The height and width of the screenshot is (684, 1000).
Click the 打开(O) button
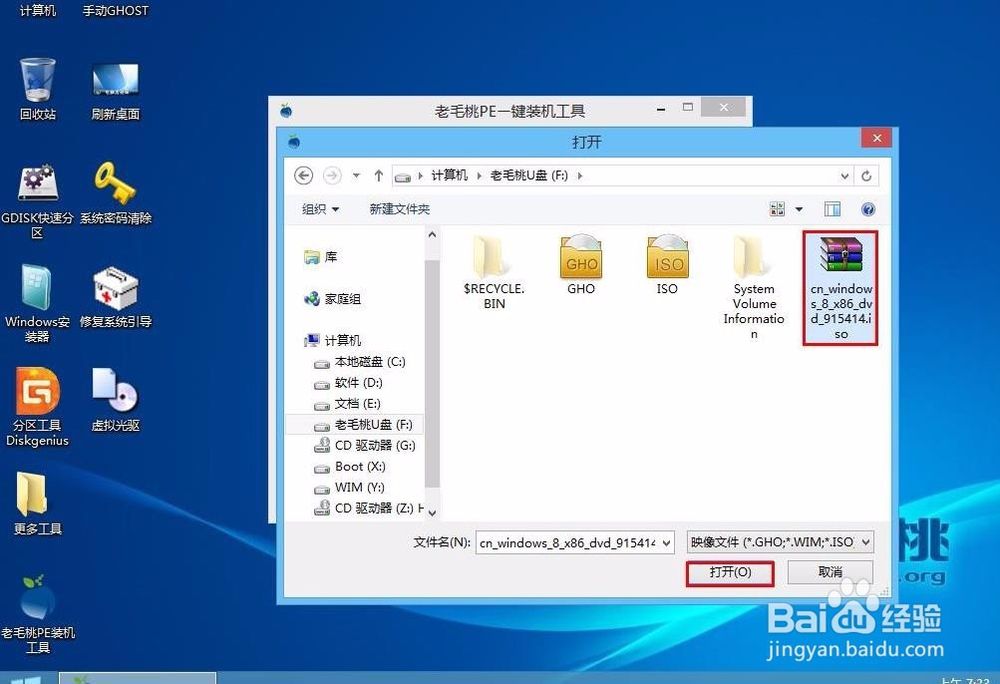(730, 572)
